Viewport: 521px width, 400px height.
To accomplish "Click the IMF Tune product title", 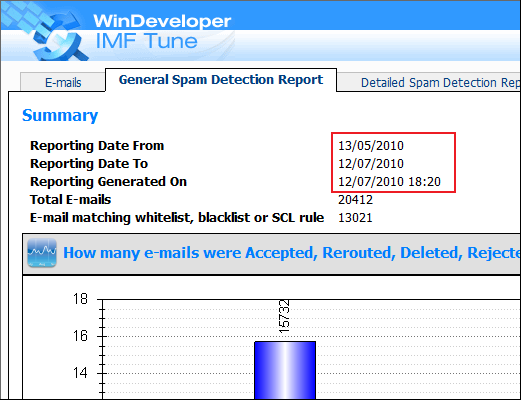I will point(147,41).
